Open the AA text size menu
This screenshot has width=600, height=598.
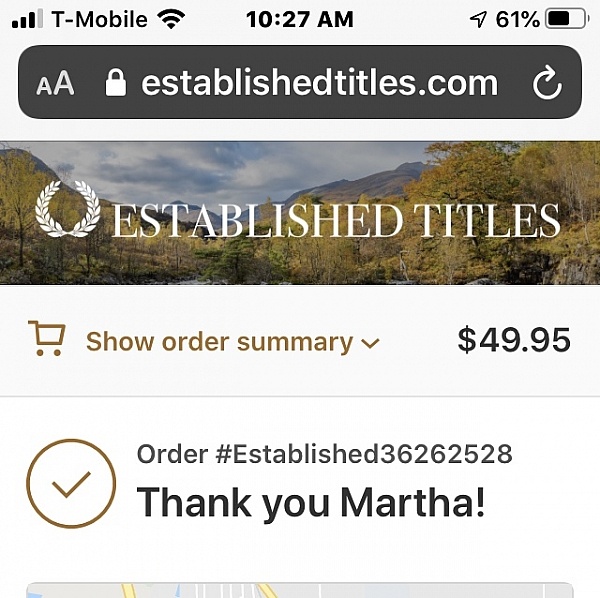56,83
